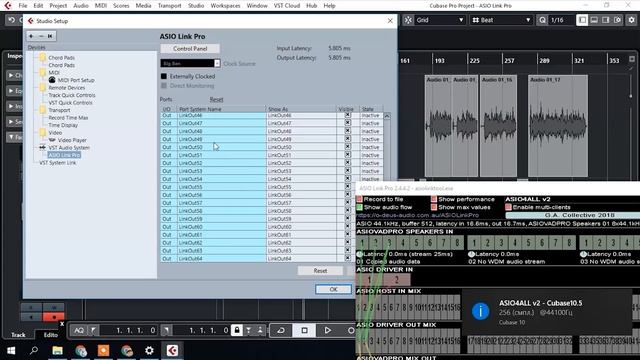The image size is (640, 360).
Task: Show the right zone of the project window
Action: click(606, 20)
